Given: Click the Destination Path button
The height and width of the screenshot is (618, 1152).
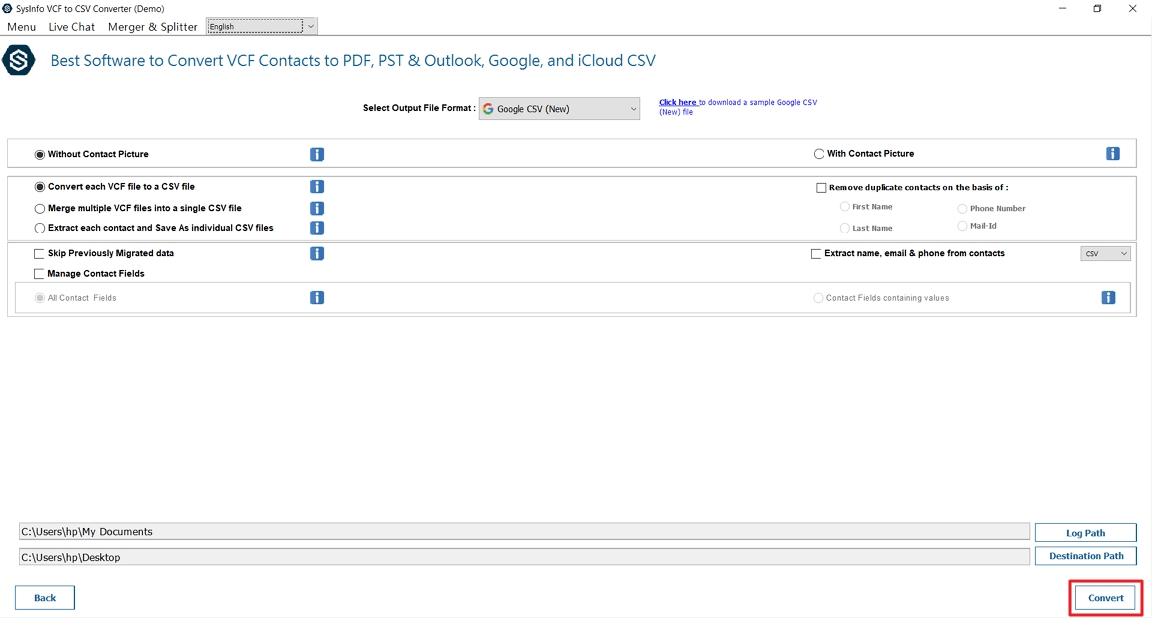Looking at the screenshot, I should click(1085, 556).
